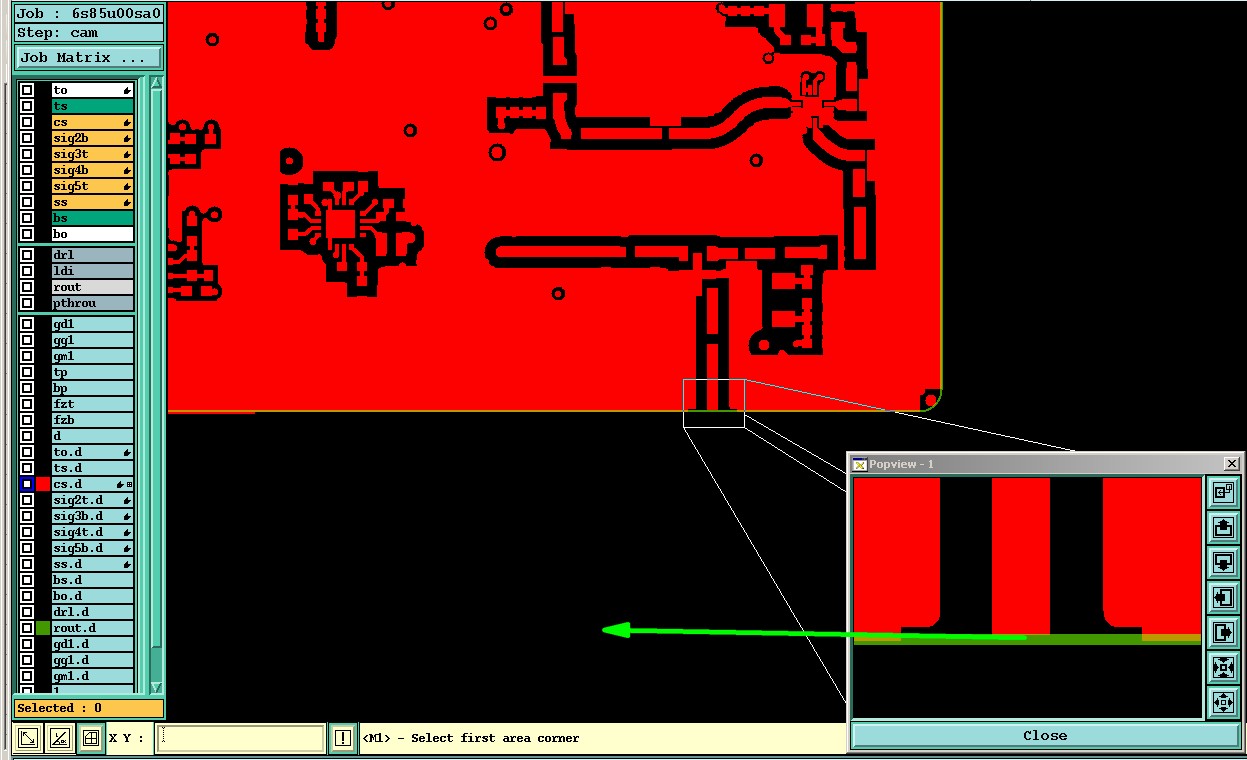Open the Job Matrix dialog
Viewport: 1247px width, 760px height.
(89, 58)
